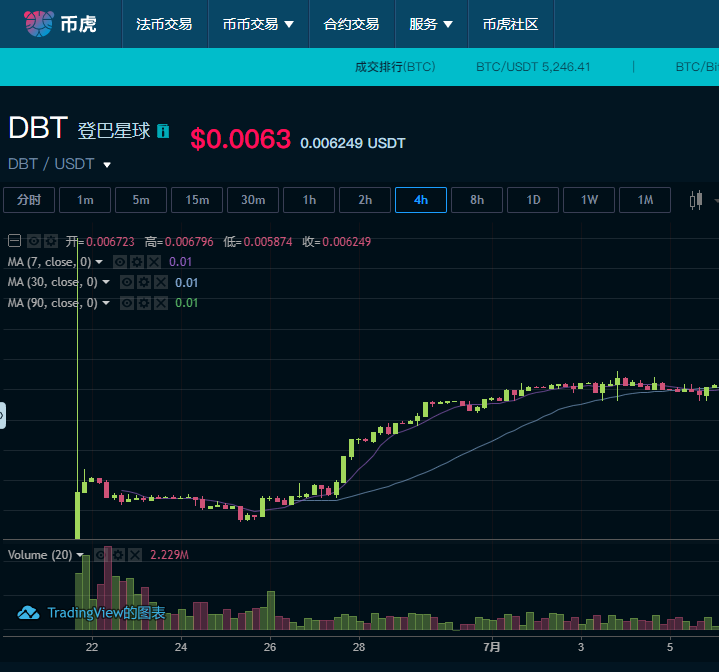Image resolution: width=719 pixels, height=672 pixels.
Task: Select the 1D timeframe button
Action: click(533, 200)
